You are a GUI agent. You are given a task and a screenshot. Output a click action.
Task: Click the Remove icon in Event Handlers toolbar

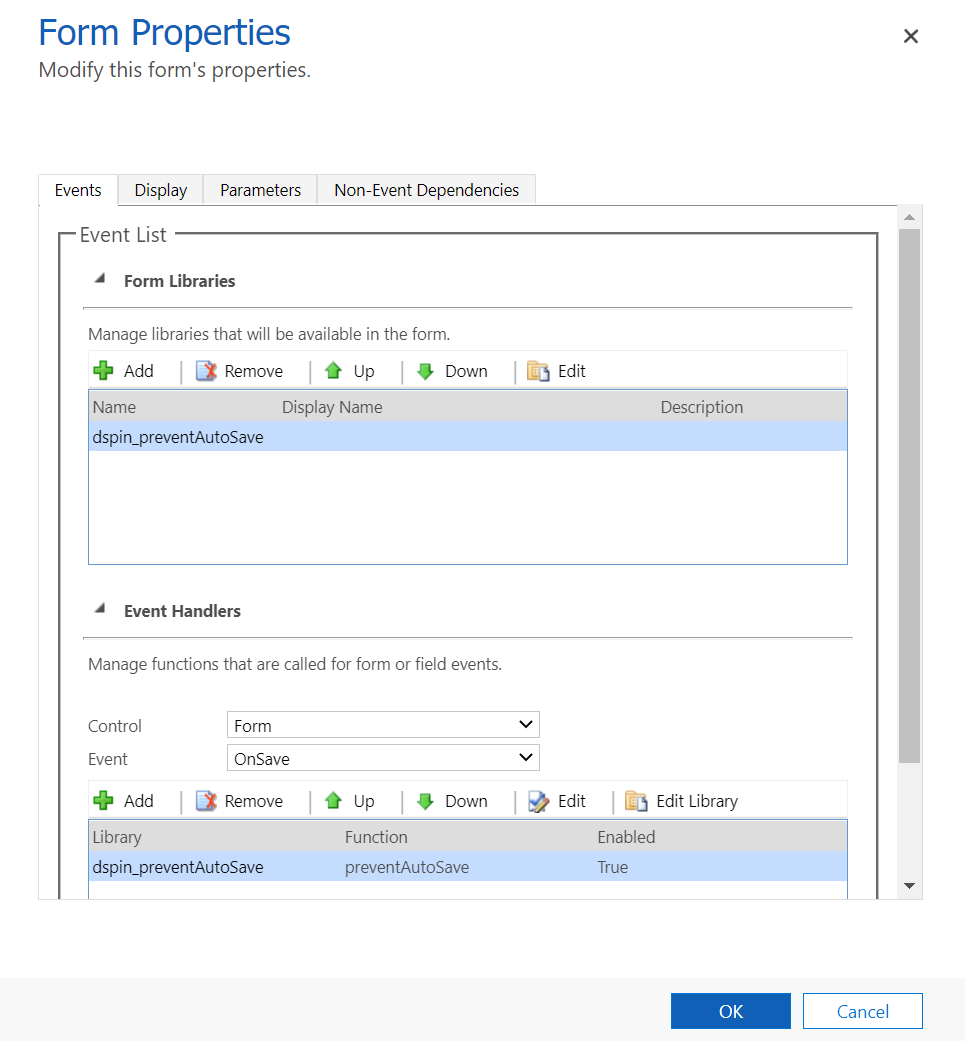tap(206, 801)
